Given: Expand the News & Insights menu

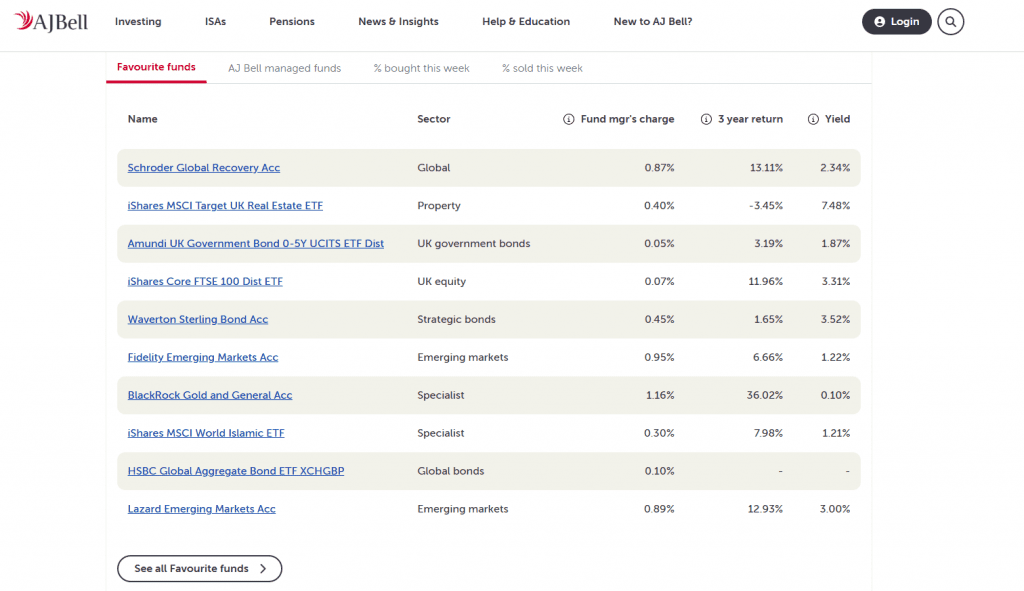Looking at the screenshot, I should click(x=398, y=22).
